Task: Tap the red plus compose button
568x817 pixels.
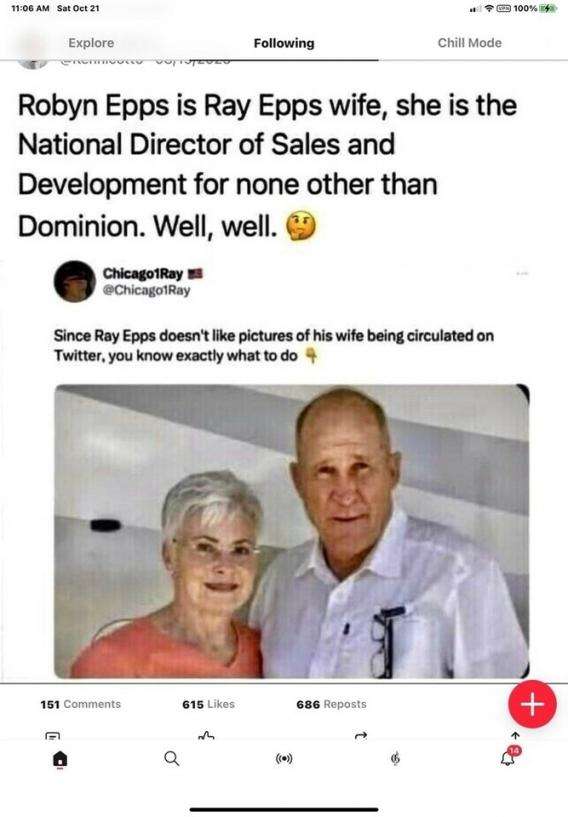Action: [532, 704]
